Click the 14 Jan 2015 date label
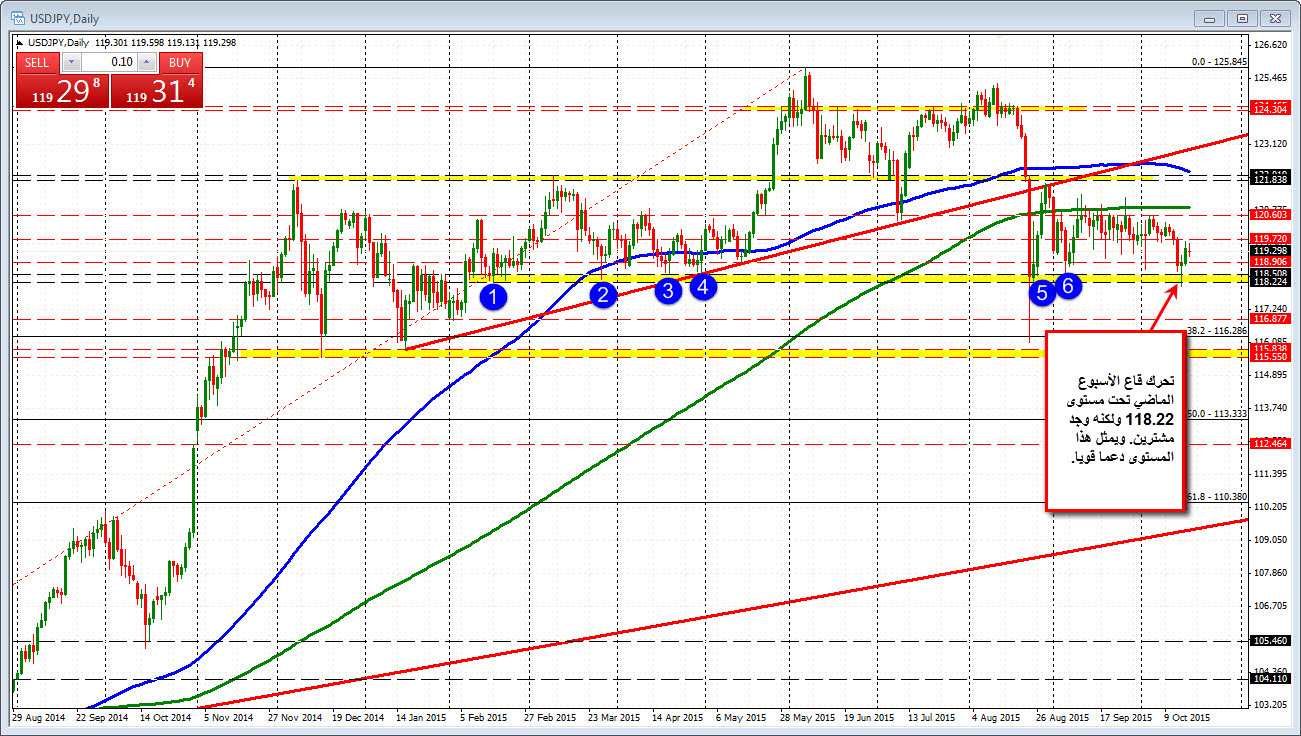The width and height of the screenshot is (1301, 736). (x=419, y=718)
